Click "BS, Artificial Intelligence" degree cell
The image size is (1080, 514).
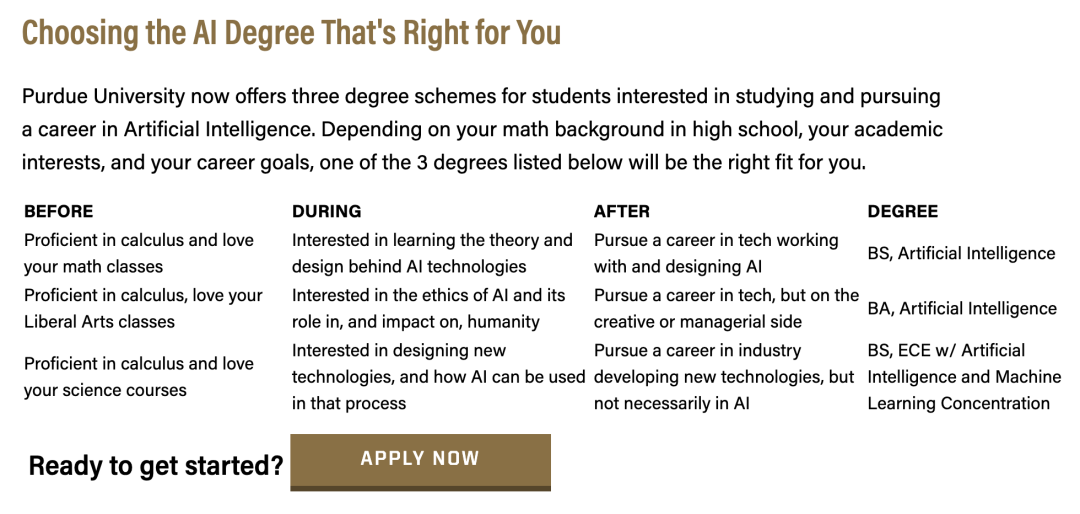(x=961, y=254)
